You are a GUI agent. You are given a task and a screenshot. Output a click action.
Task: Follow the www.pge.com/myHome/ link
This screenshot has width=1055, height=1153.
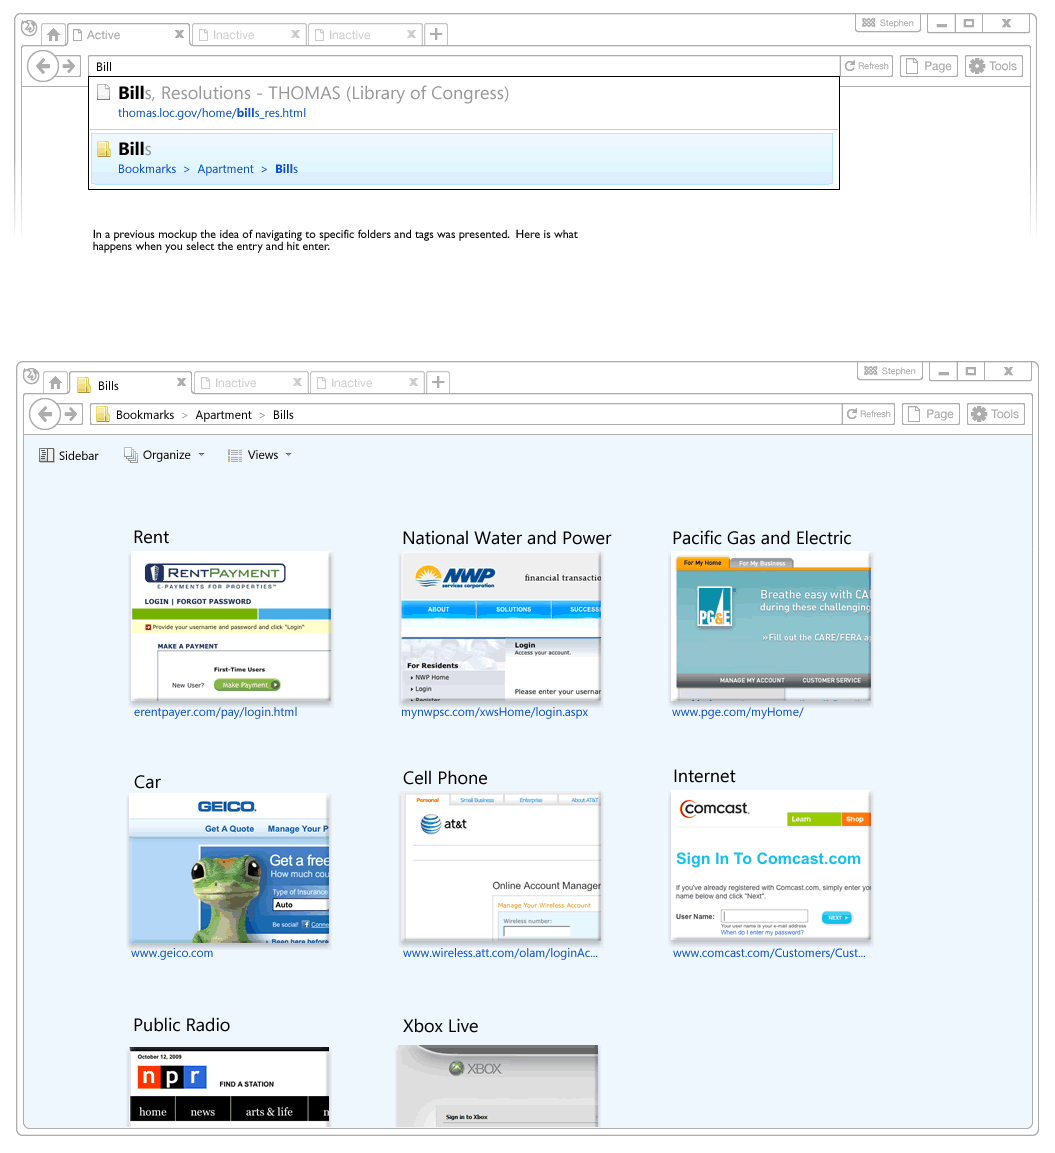[x=737, y=712]
